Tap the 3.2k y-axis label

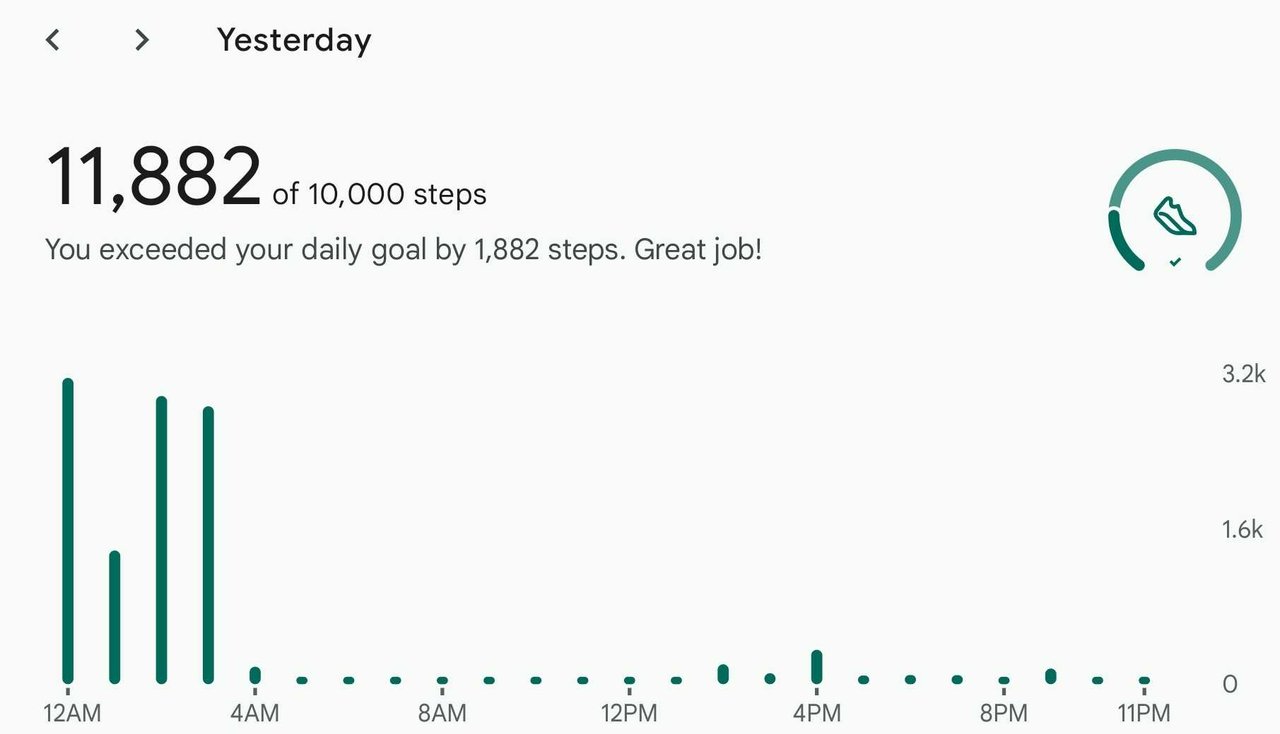tap(1244, 375)
